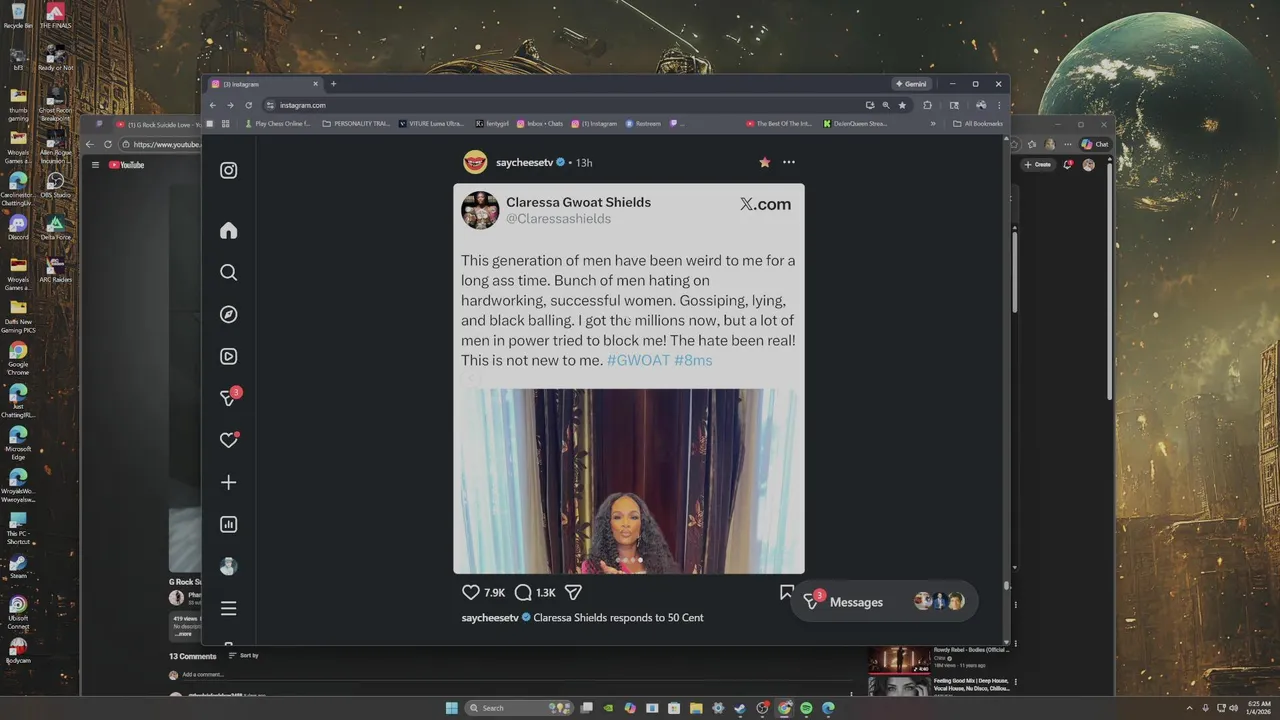Open Chrome three-dot menu
1280x720 pixels.
998,105
